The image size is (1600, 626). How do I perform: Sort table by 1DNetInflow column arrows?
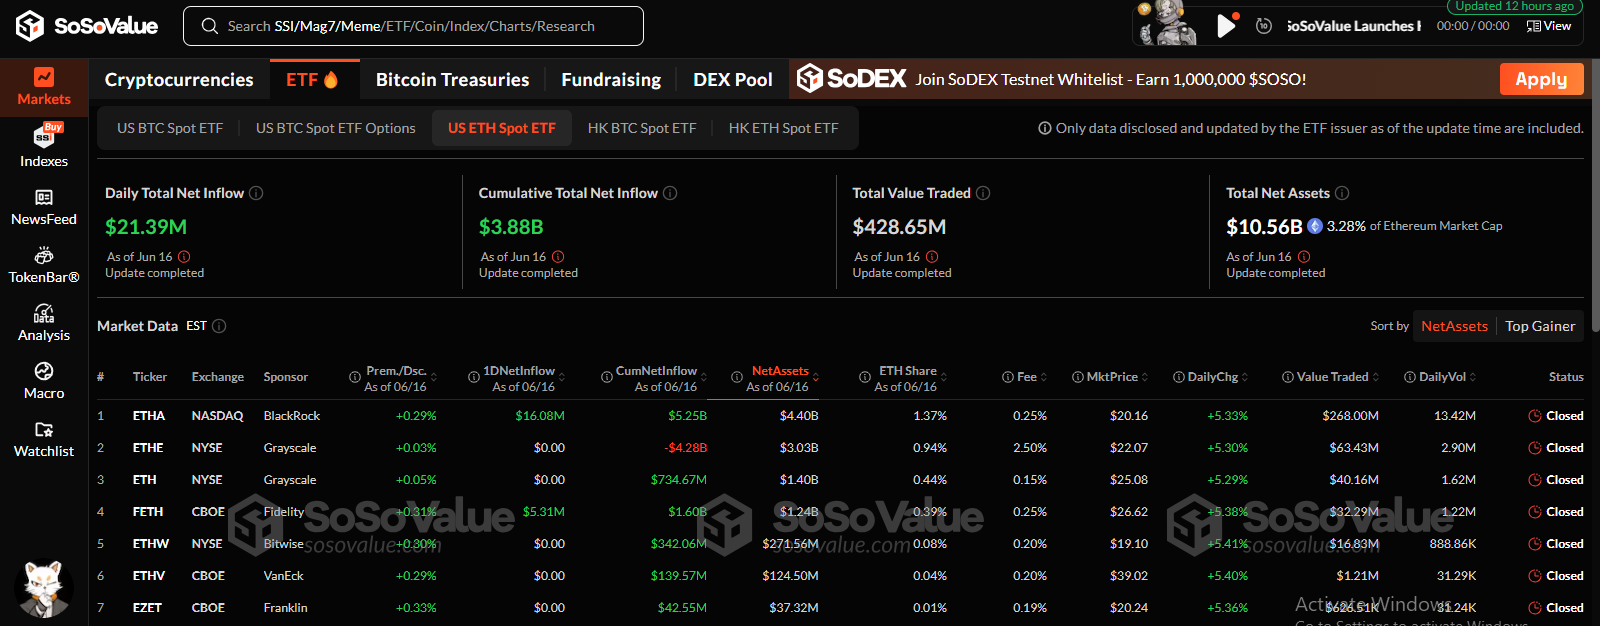pos(562,378)
